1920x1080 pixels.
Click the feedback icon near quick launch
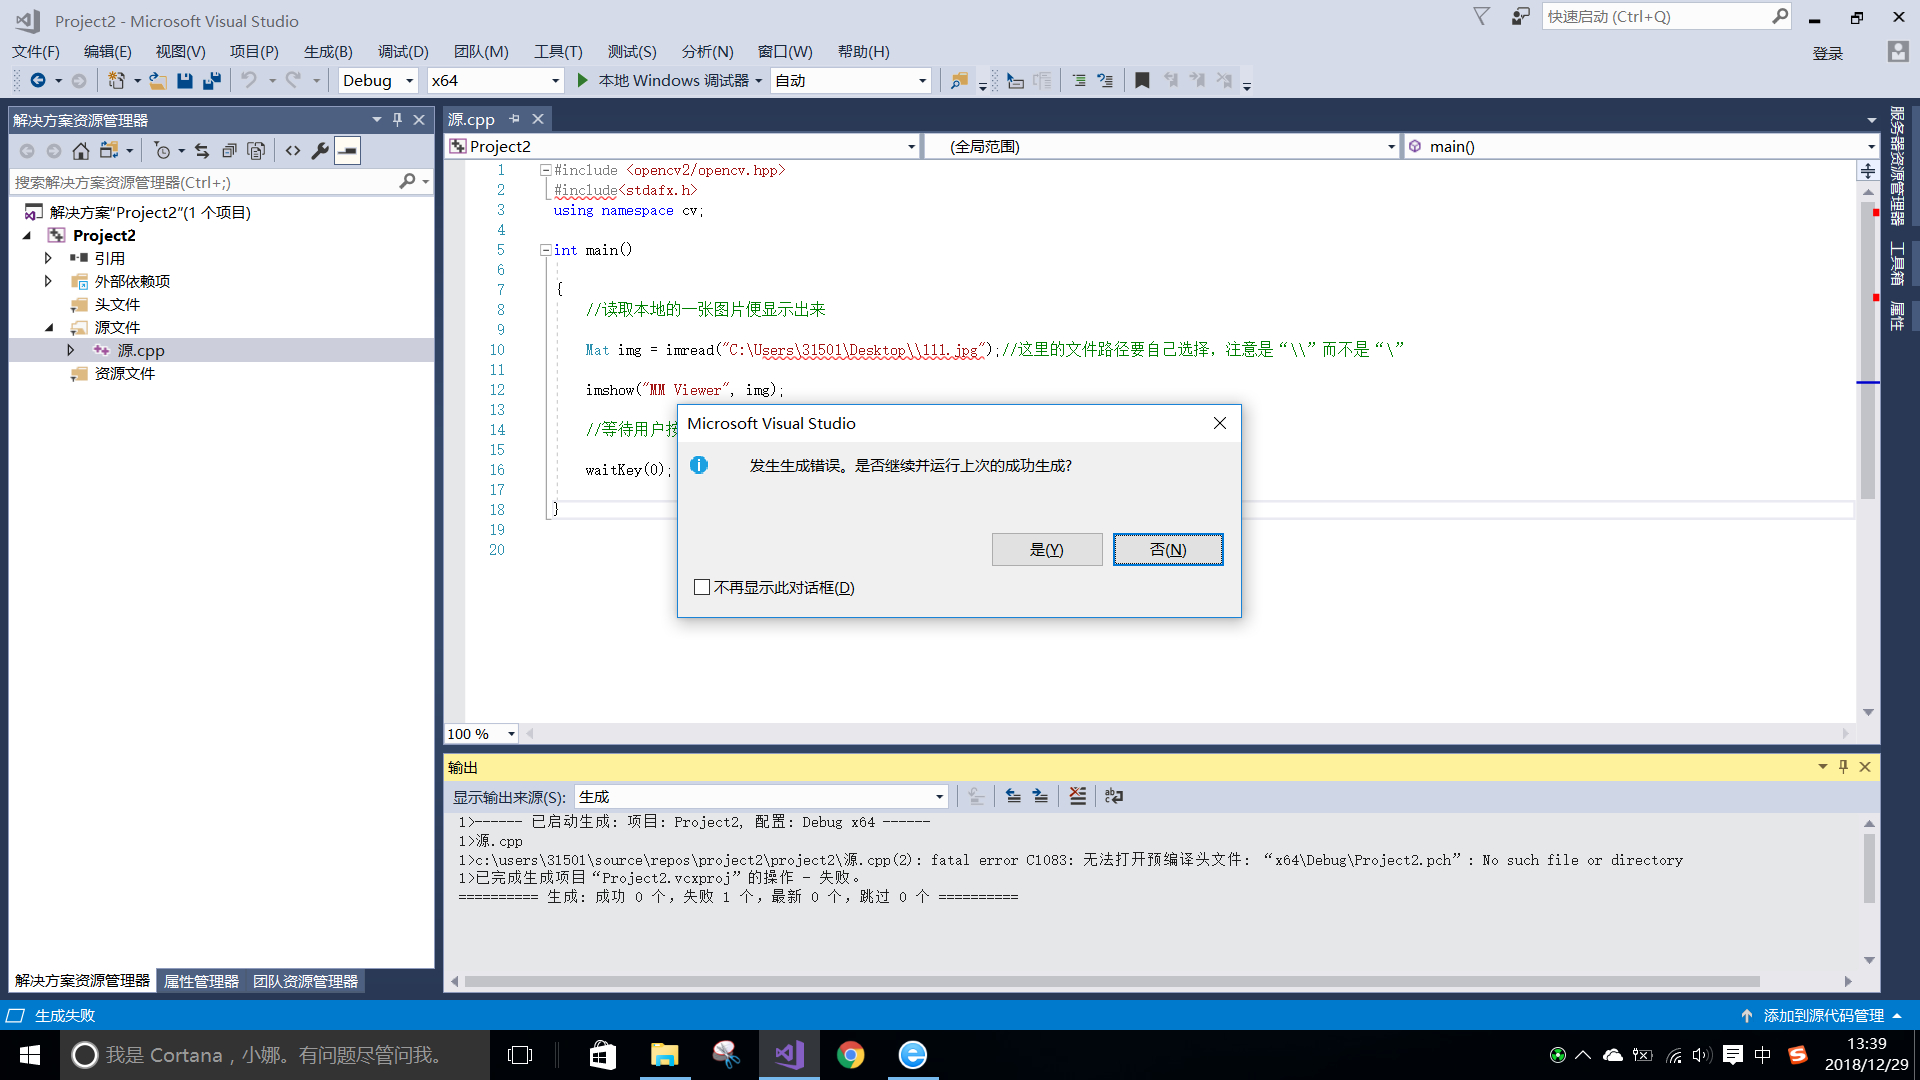click(x=1520, y=16)
